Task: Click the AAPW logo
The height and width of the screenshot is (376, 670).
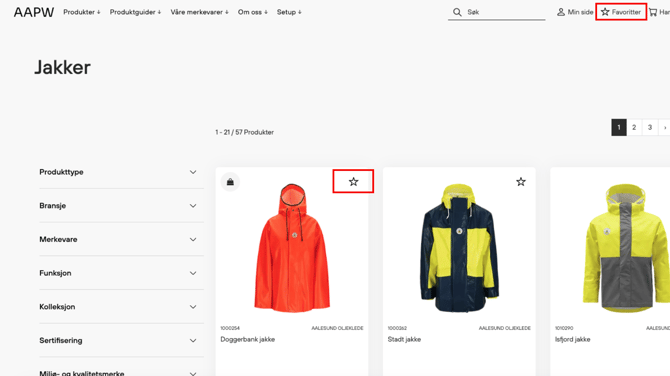Action: (x=34, y=12)
